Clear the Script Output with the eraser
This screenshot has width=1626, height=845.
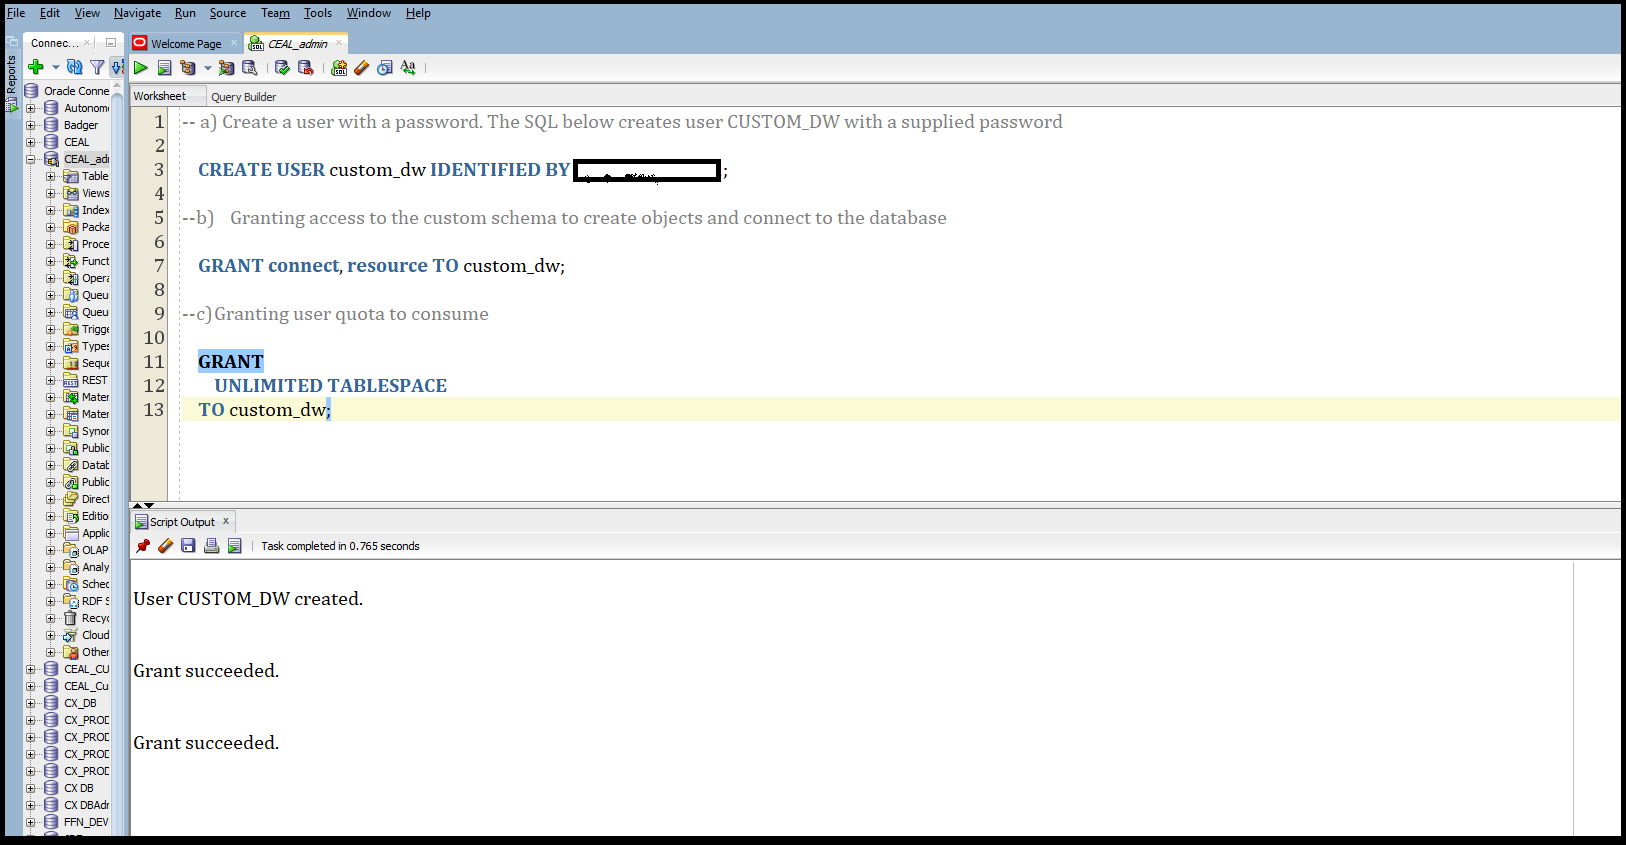[166, 546]
